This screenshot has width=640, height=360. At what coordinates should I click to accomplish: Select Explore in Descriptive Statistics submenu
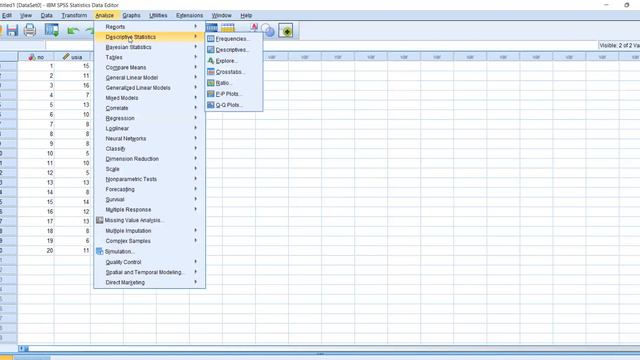(x=234, y=61)
